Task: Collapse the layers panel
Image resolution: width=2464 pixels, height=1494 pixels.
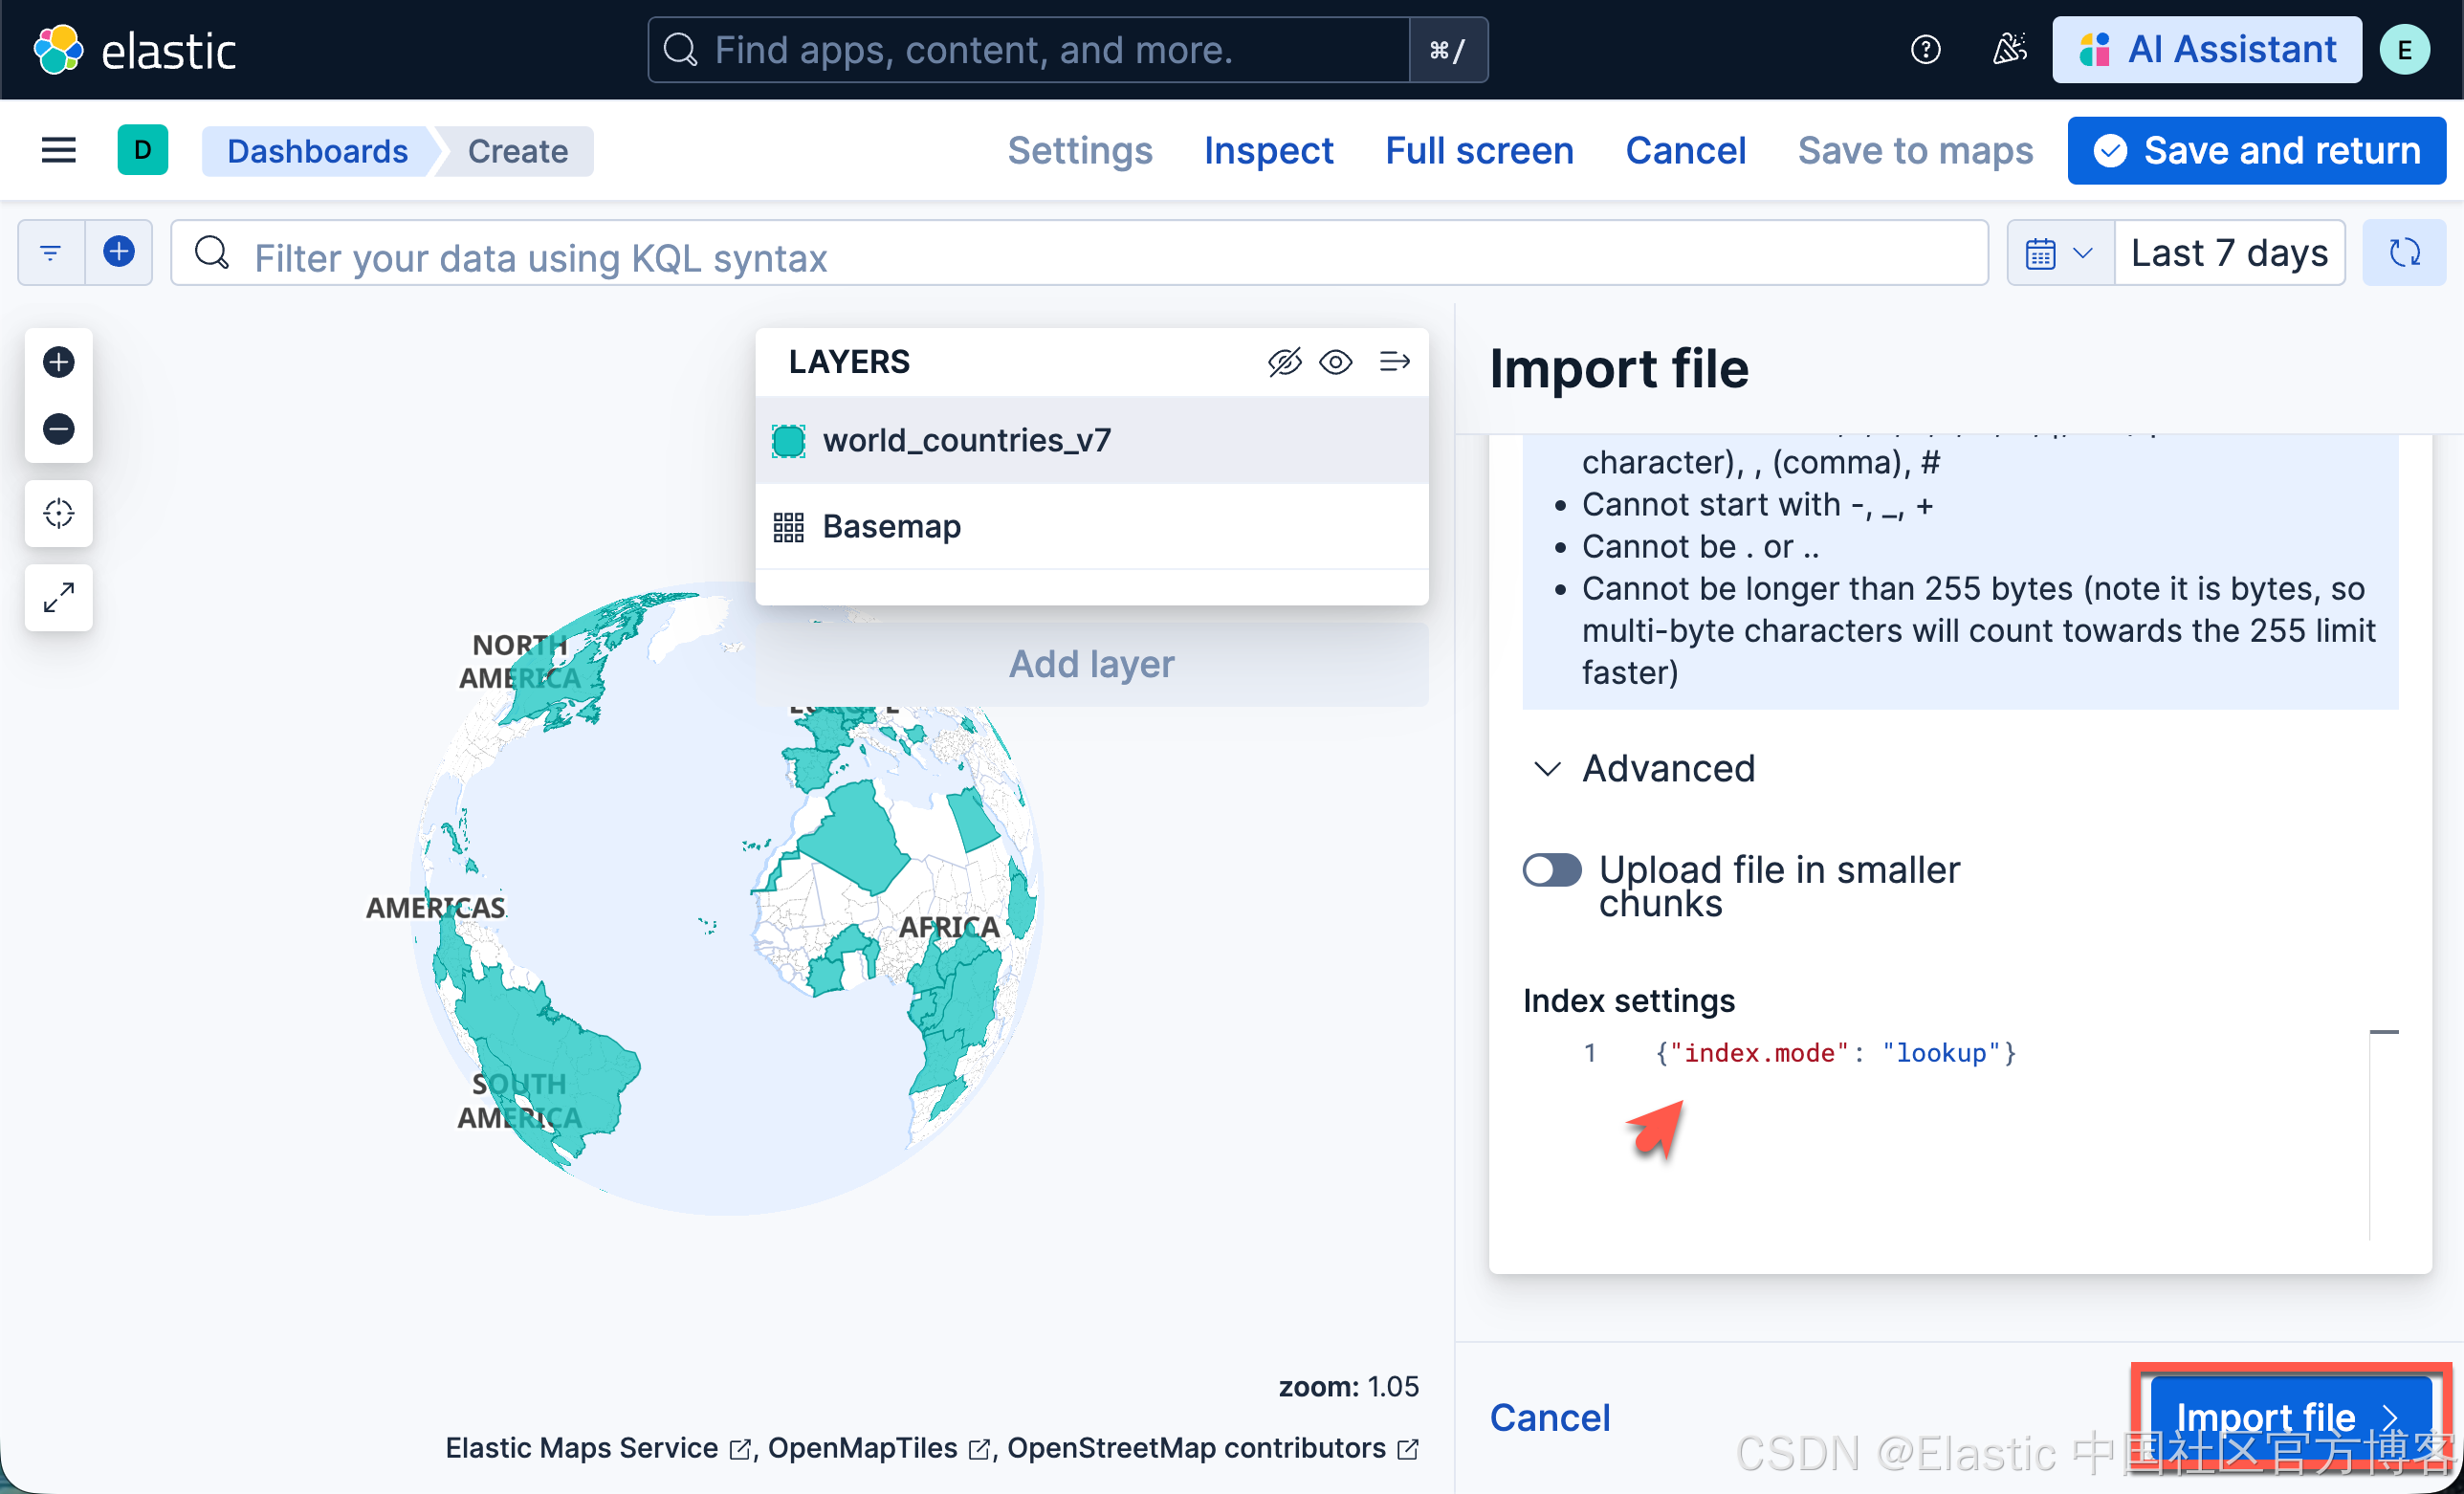Action: pyautogui.click(x=1394, y=362)
